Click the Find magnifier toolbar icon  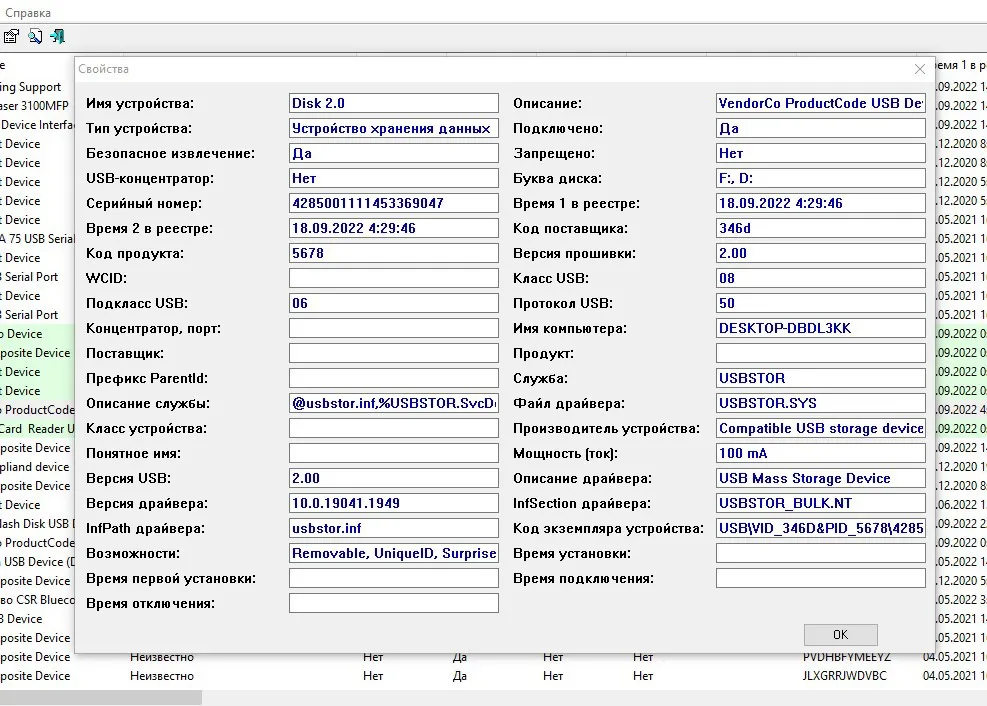point(35,37)
